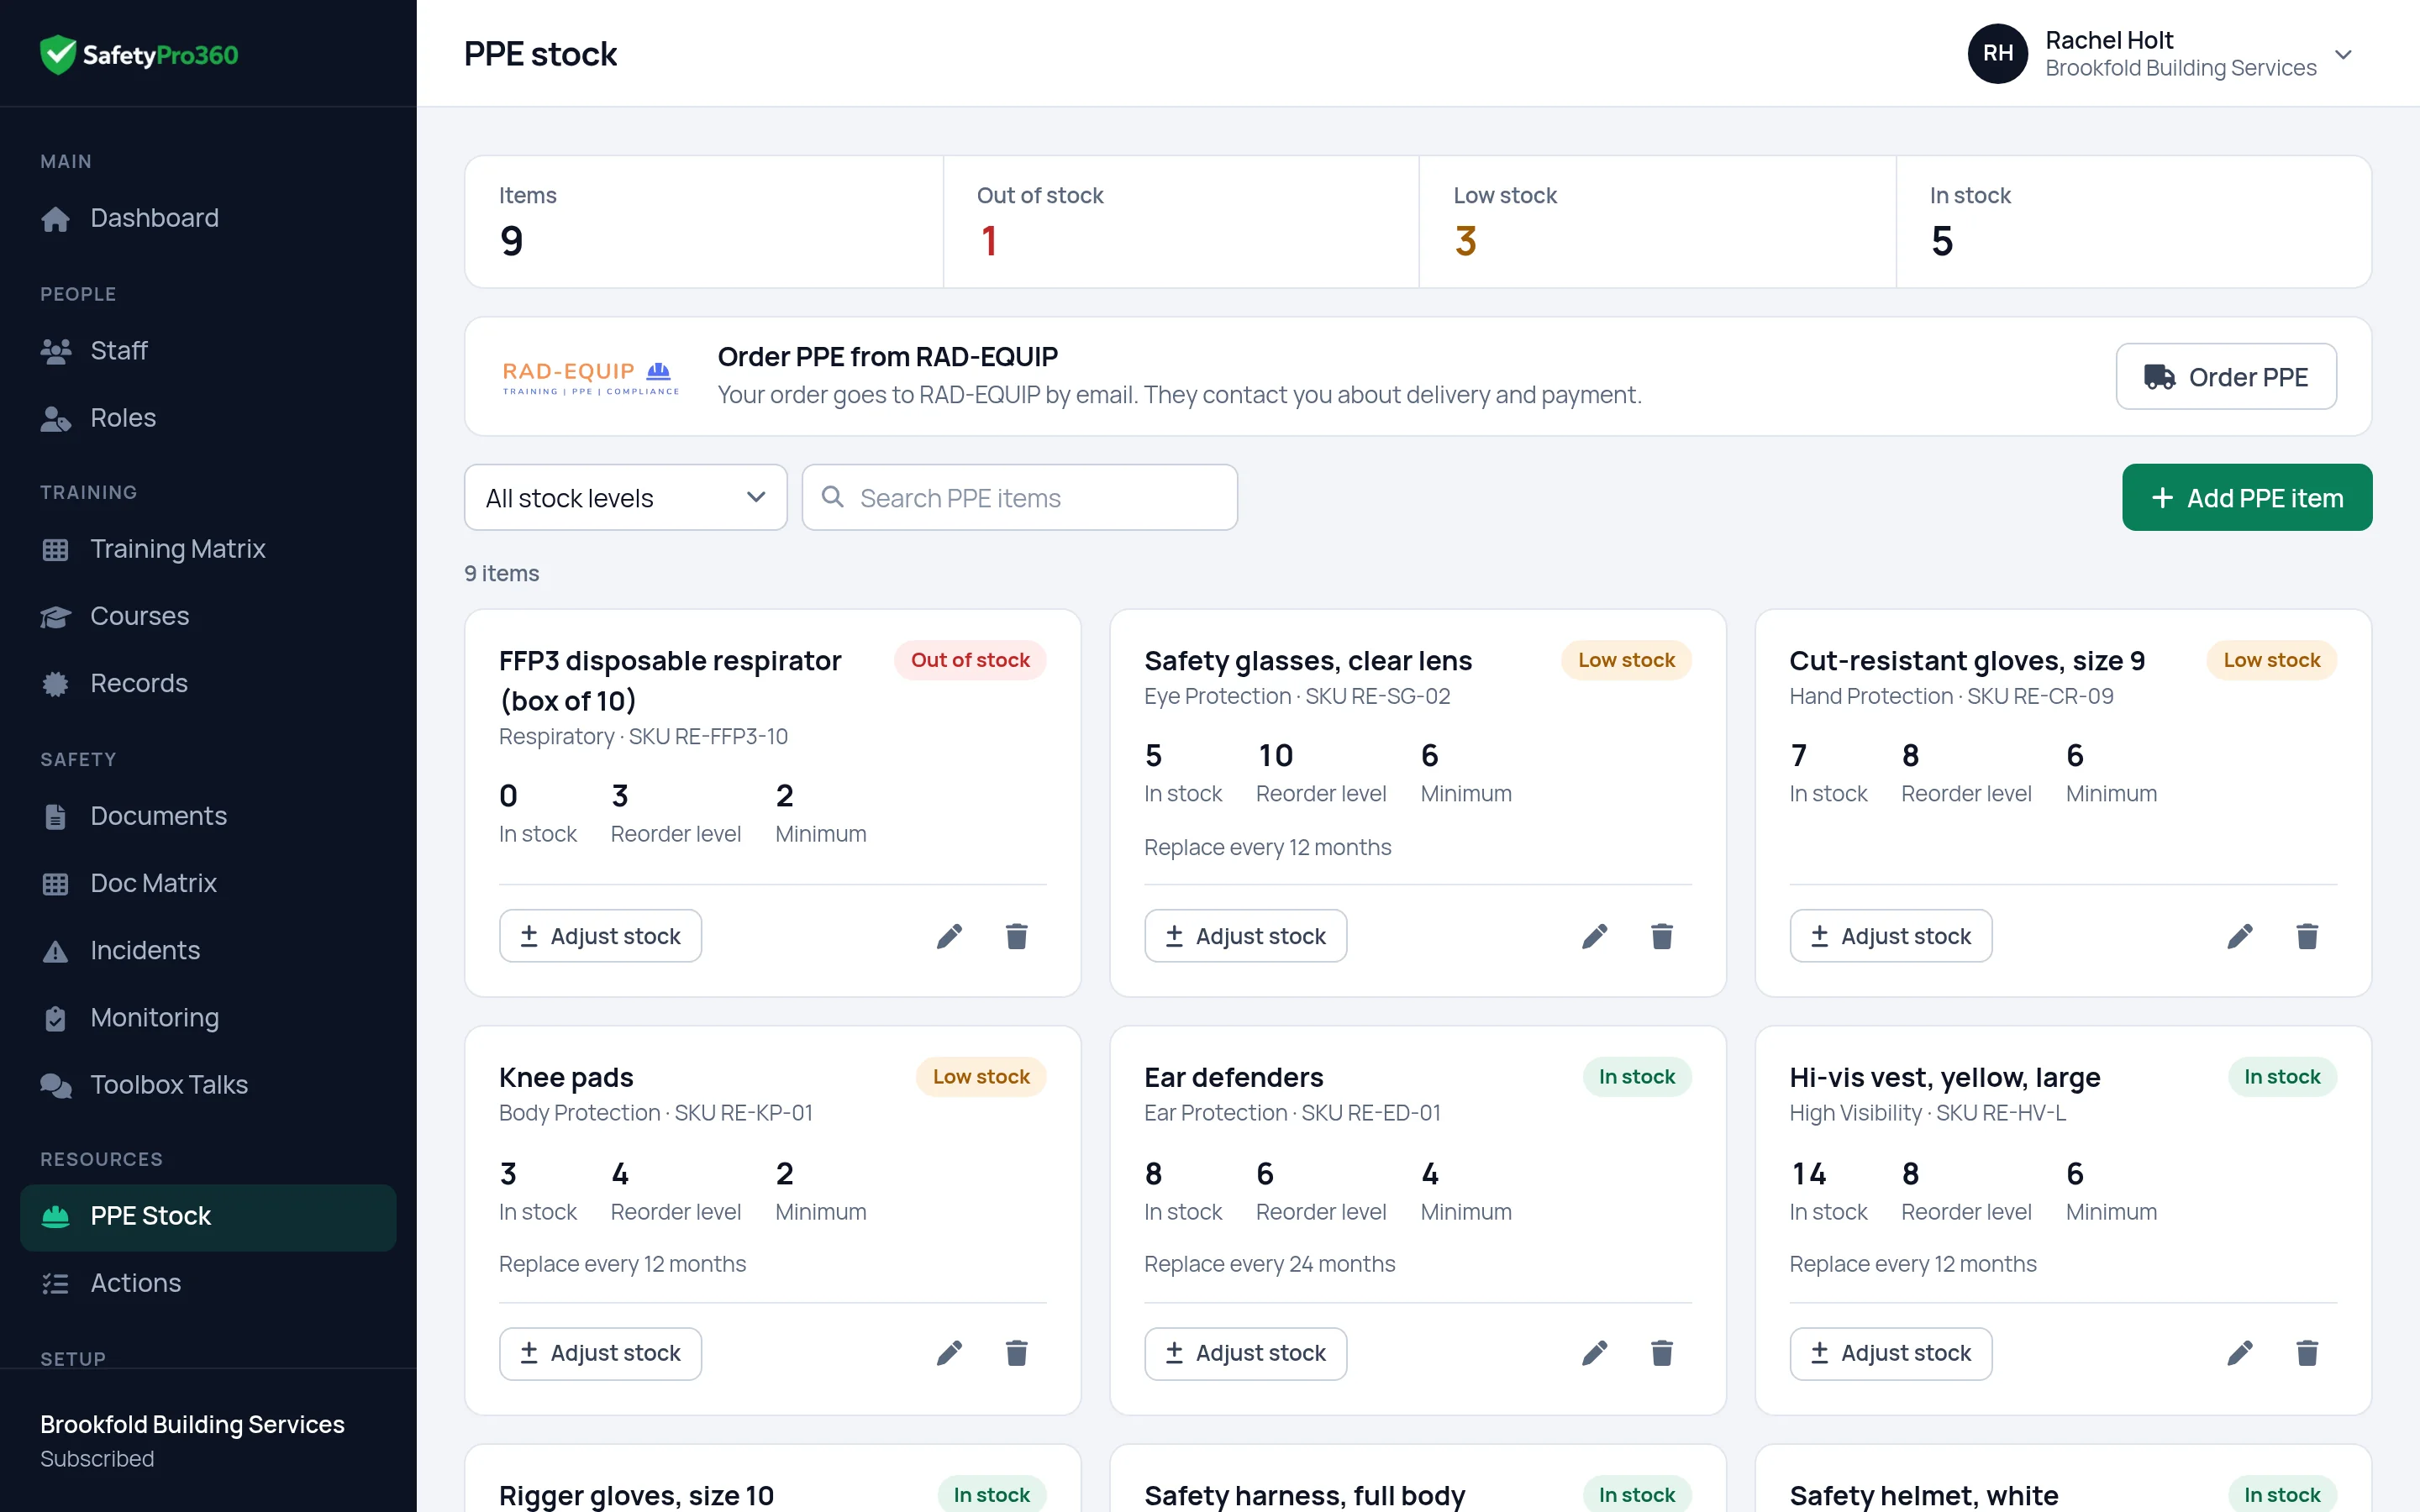Delete Safety glasses, clear lens item
2420x1512 pixels.
coord(1661,936)
